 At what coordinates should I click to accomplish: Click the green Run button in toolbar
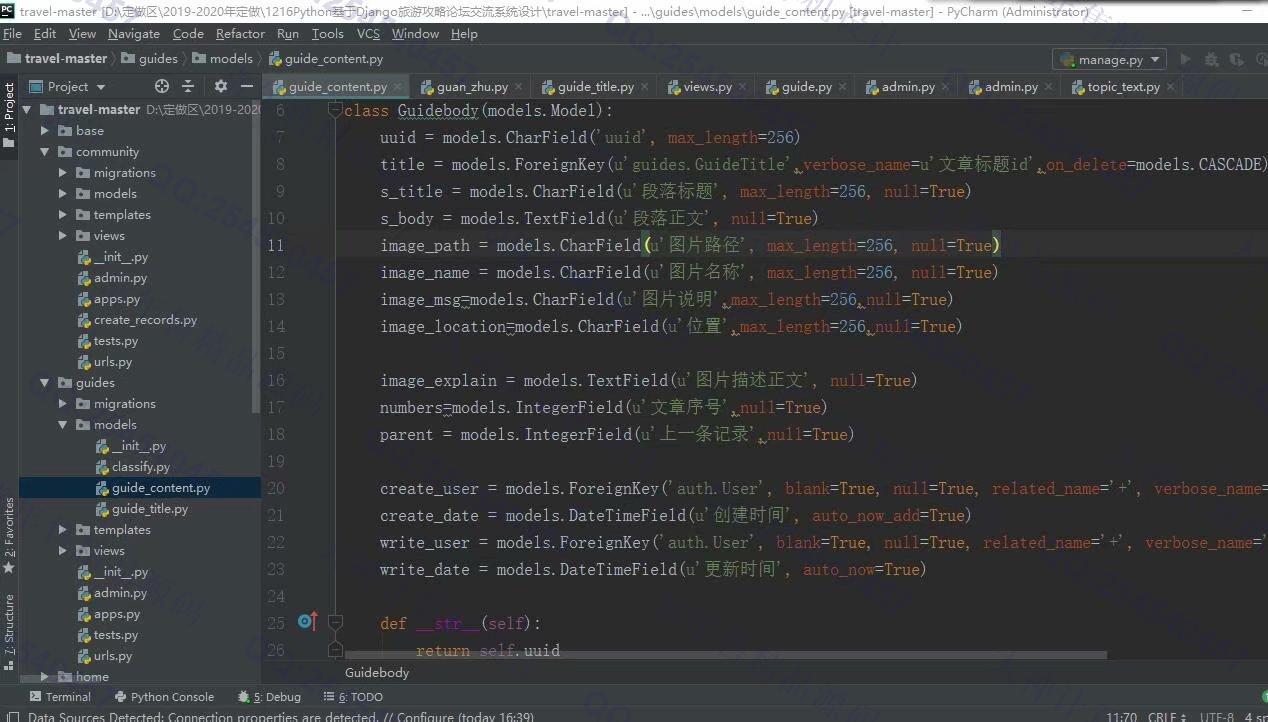click(x=1186, y=59)
